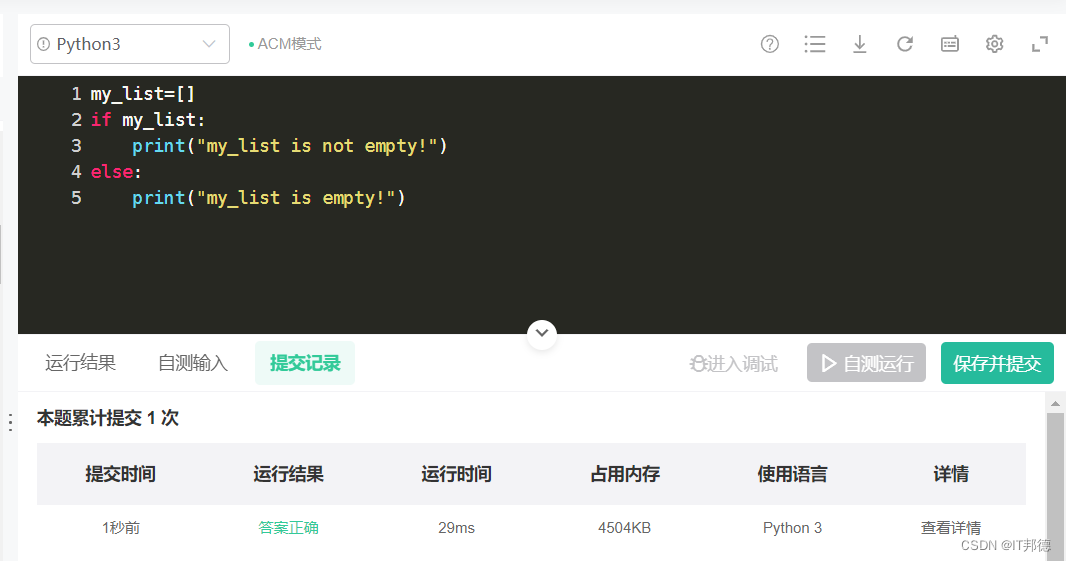The height and width of the screenshot is (561, 1066).
Task: Click the 进入调试 debug button
Action: (x=734, y=364)
